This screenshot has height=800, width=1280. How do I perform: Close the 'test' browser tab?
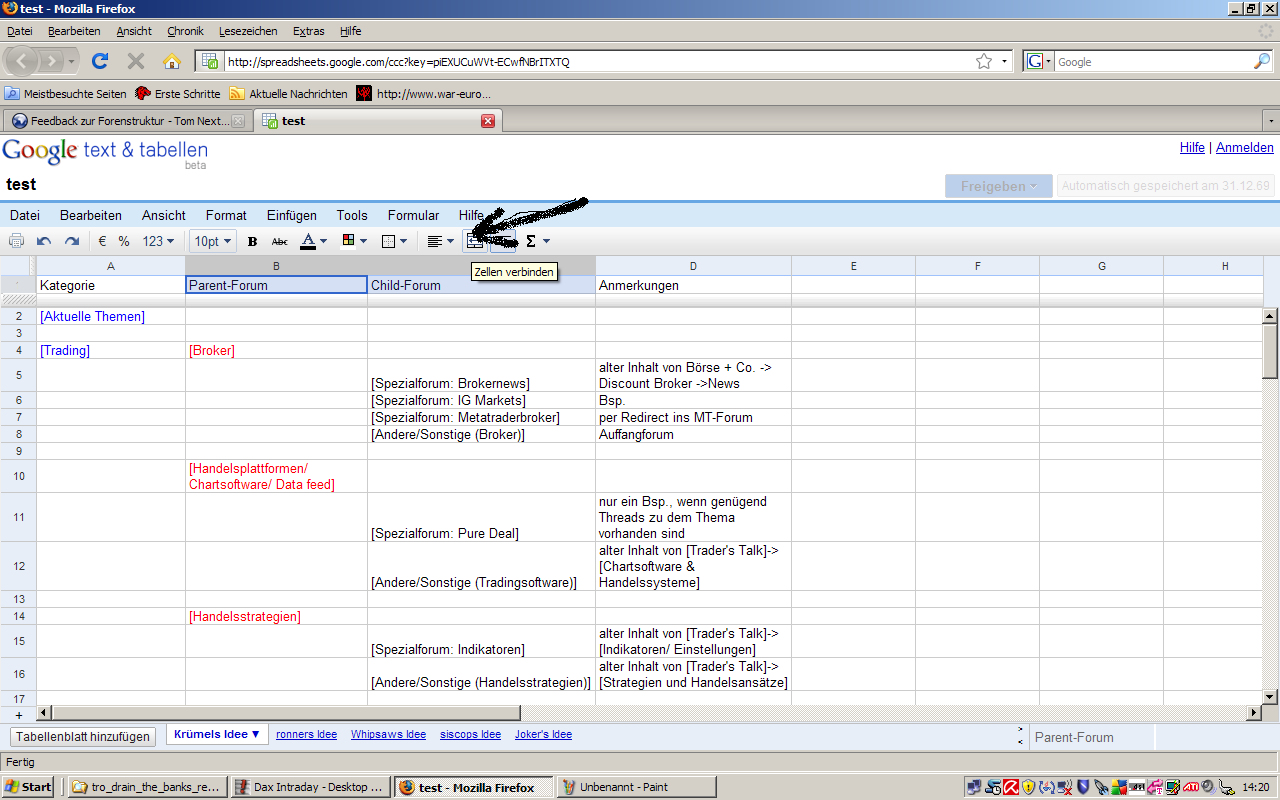[488, 121]
